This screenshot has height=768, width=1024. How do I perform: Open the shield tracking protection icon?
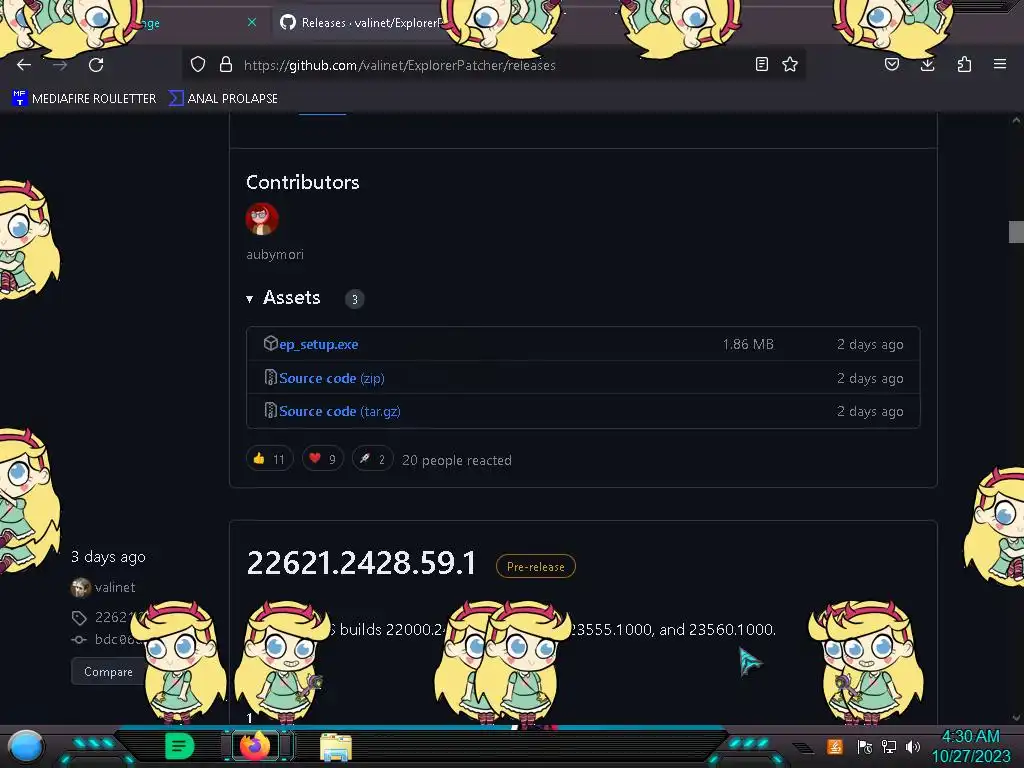198,65
